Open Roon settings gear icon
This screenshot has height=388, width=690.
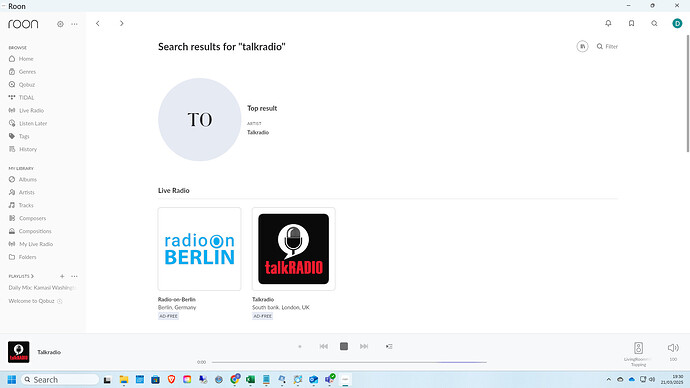coord(60,24)
